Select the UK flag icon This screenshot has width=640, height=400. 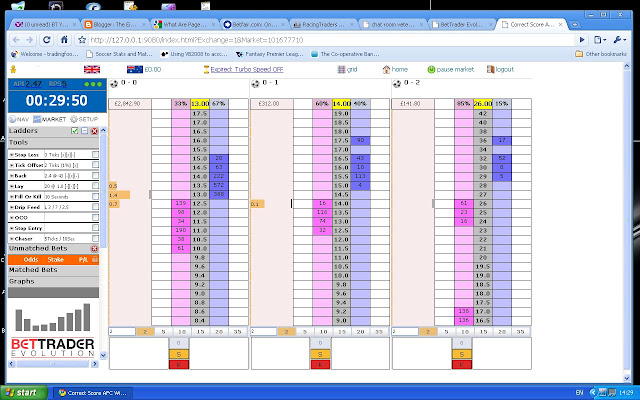tap(92, 69)
